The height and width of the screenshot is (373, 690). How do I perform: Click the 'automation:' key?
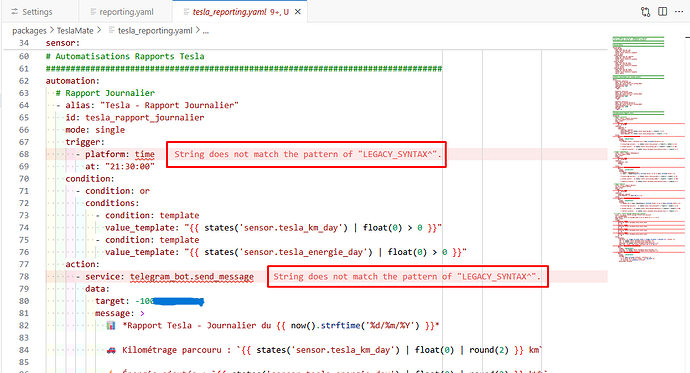[73, 81]
